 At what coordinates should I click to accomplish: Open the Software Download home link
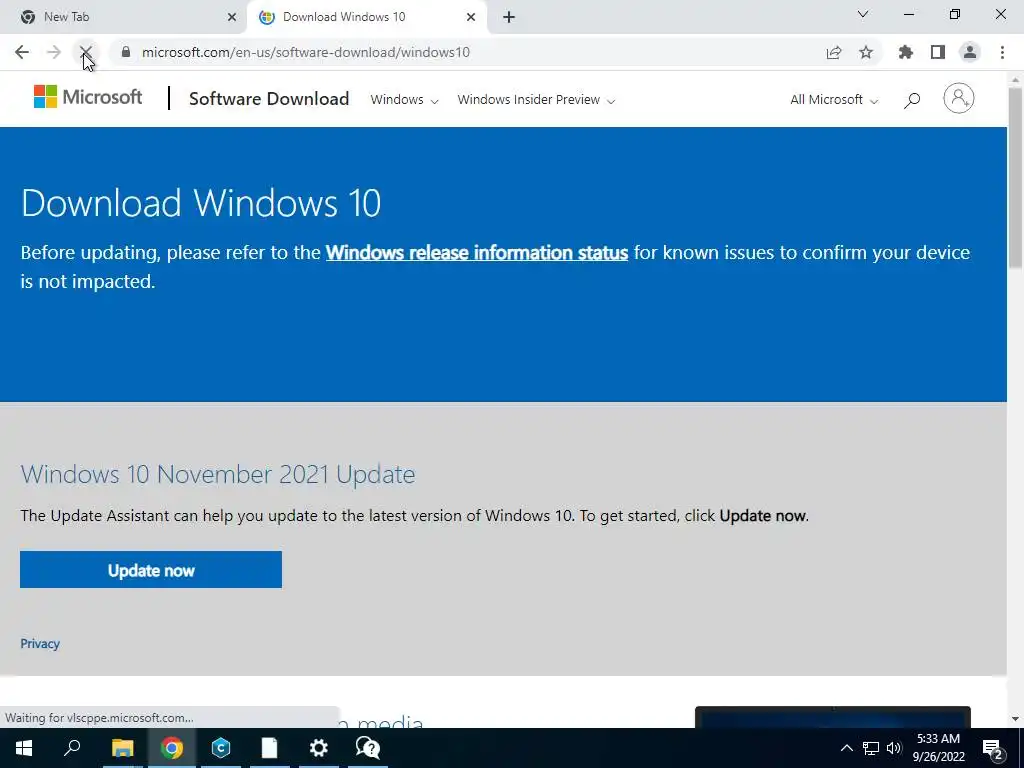point(269,99)
